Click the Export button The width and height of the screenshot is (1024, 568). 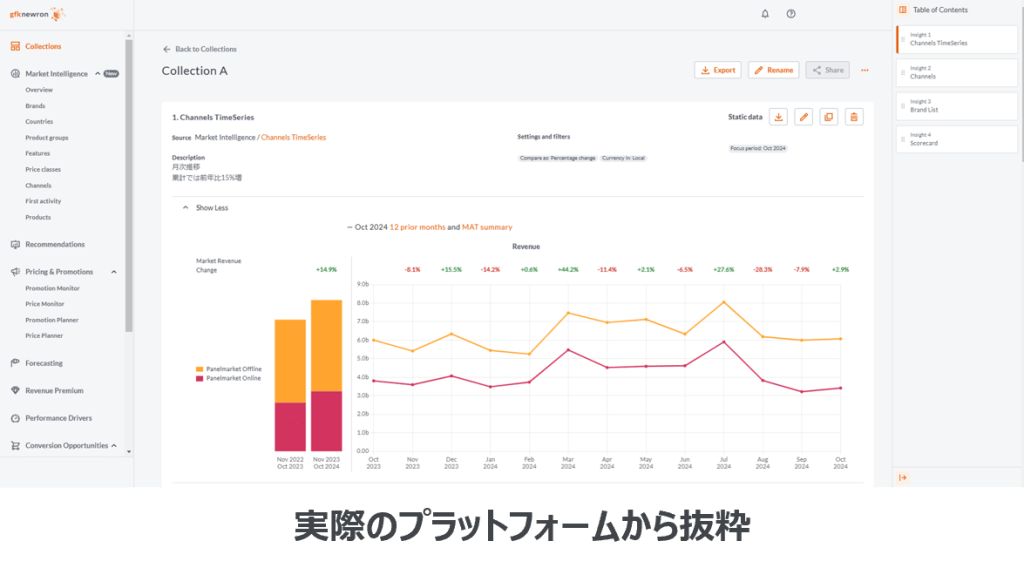pos(718,70)
